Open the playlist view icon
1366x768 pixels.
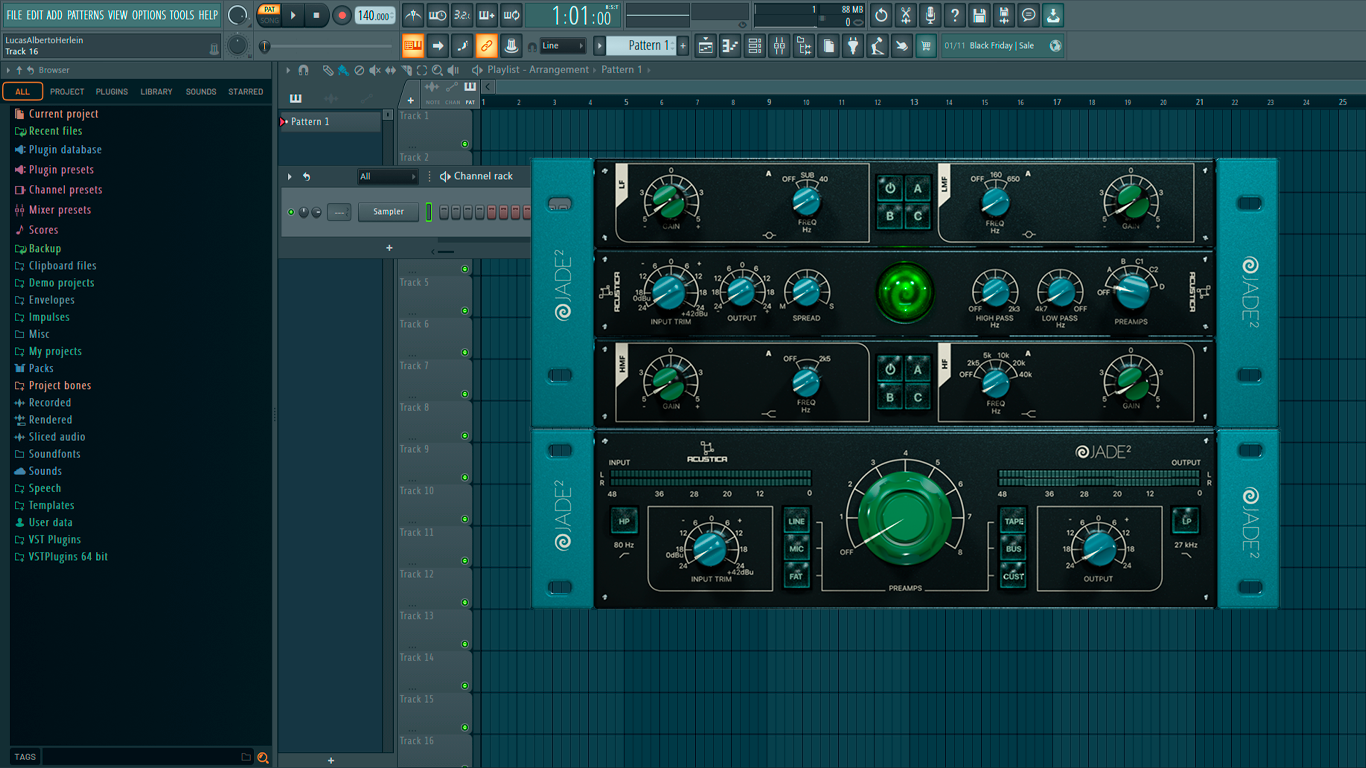click(706, 46)
